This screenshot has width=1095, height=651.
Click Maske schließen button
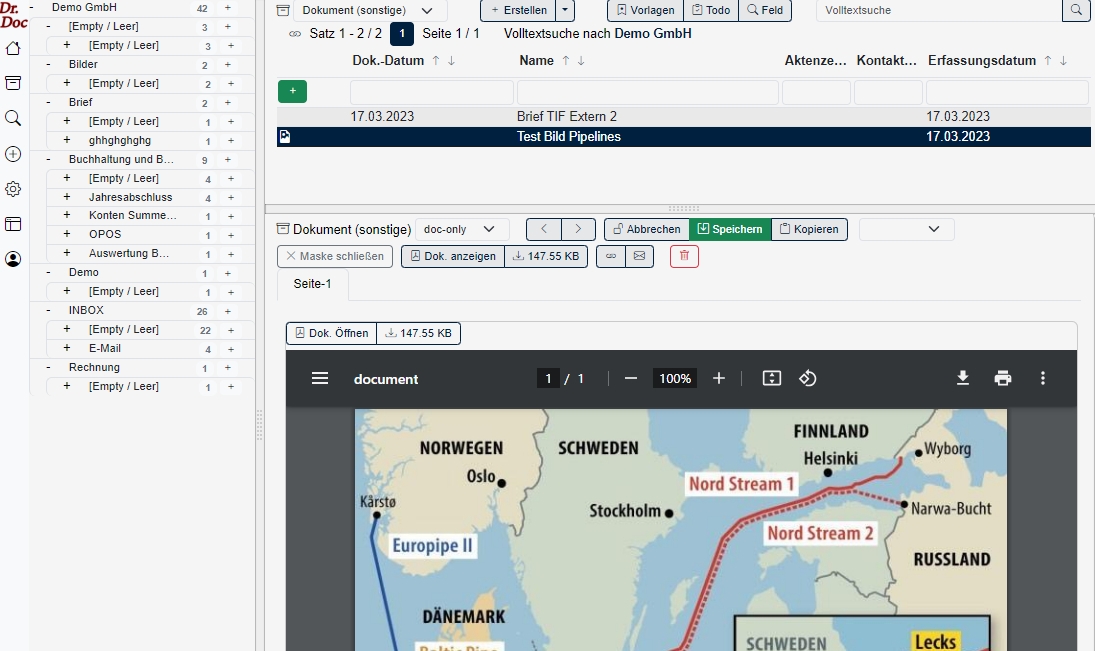(x=335, y=256)
